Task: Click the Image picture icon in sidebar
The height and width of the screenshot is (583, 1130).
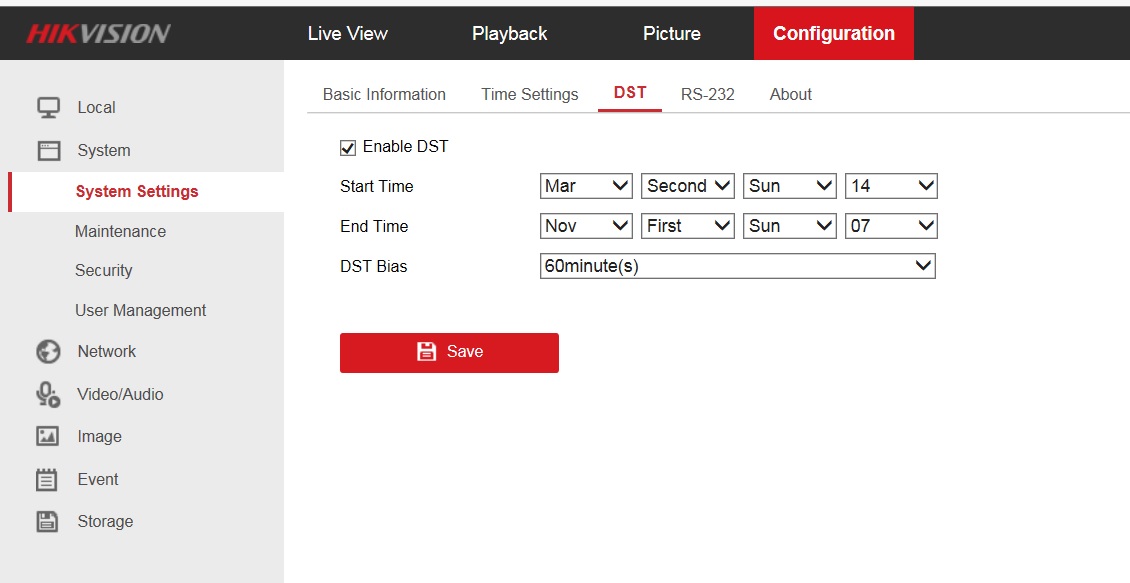Action: tap(48, 436)
